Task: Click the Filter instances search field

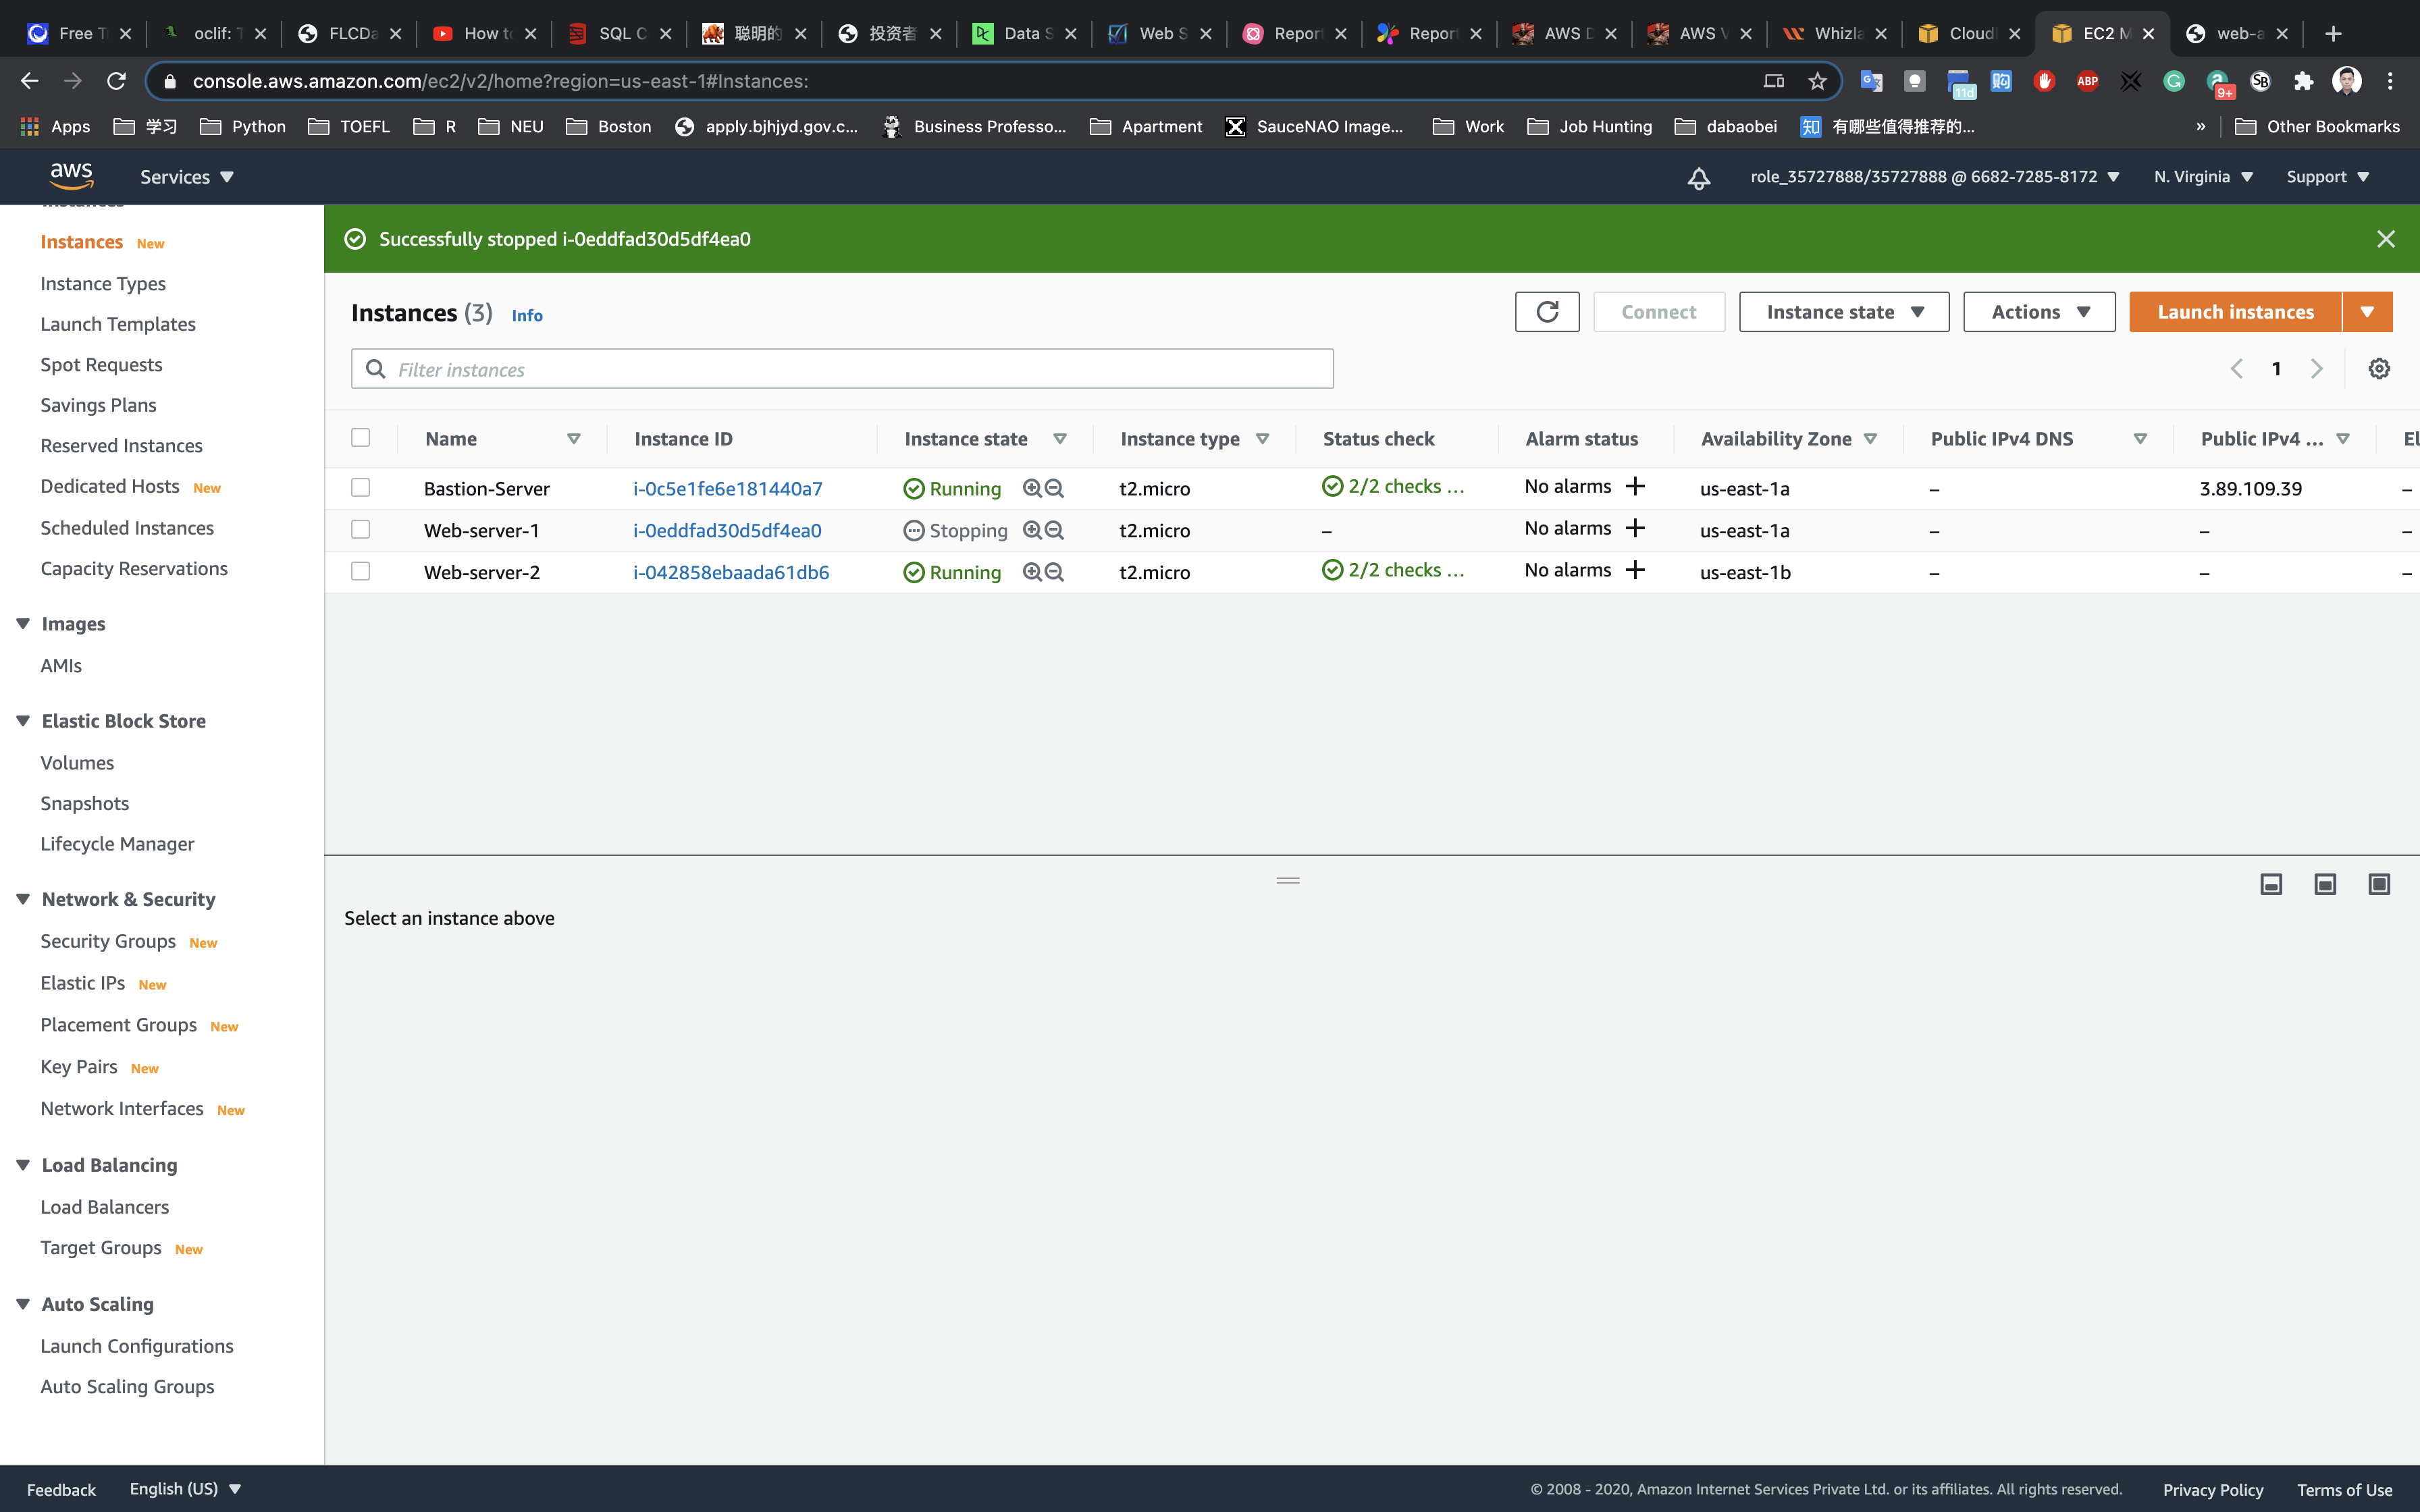Action: click(842, 369)
